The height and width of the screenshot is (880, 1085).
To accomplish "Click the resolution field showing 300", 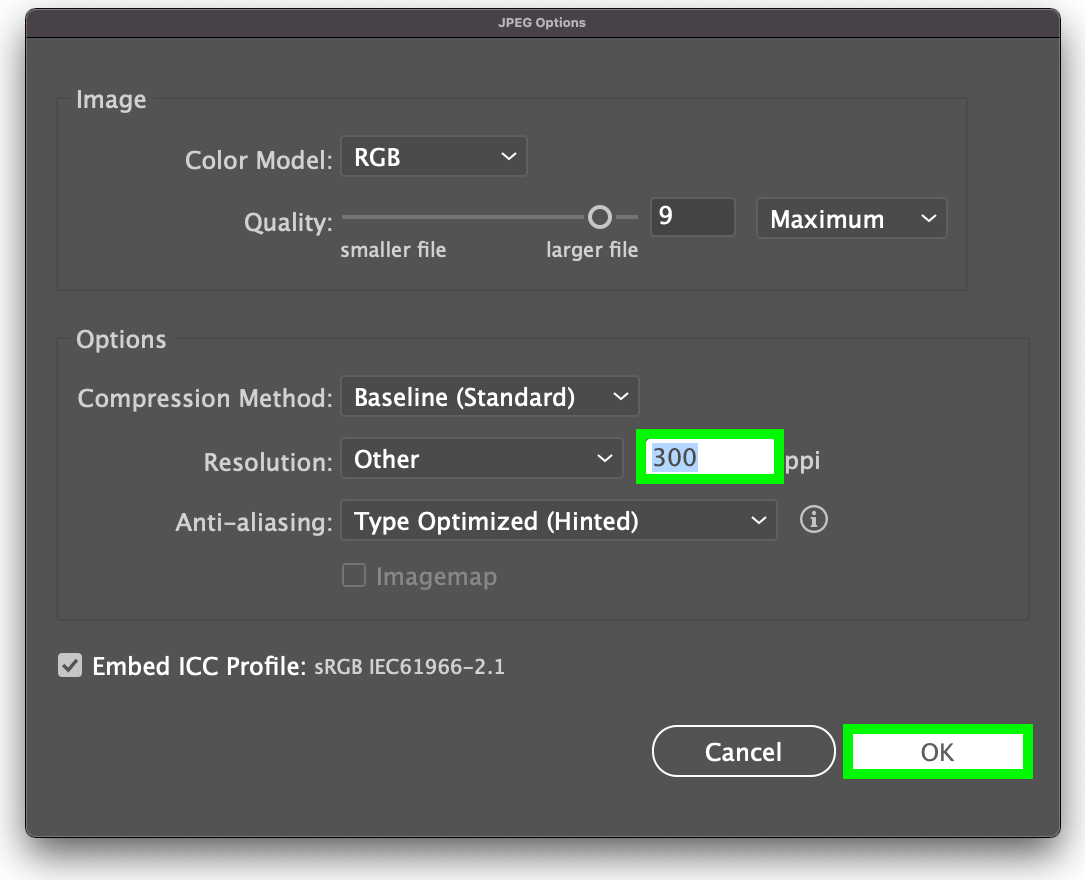I will coord(708,457).
